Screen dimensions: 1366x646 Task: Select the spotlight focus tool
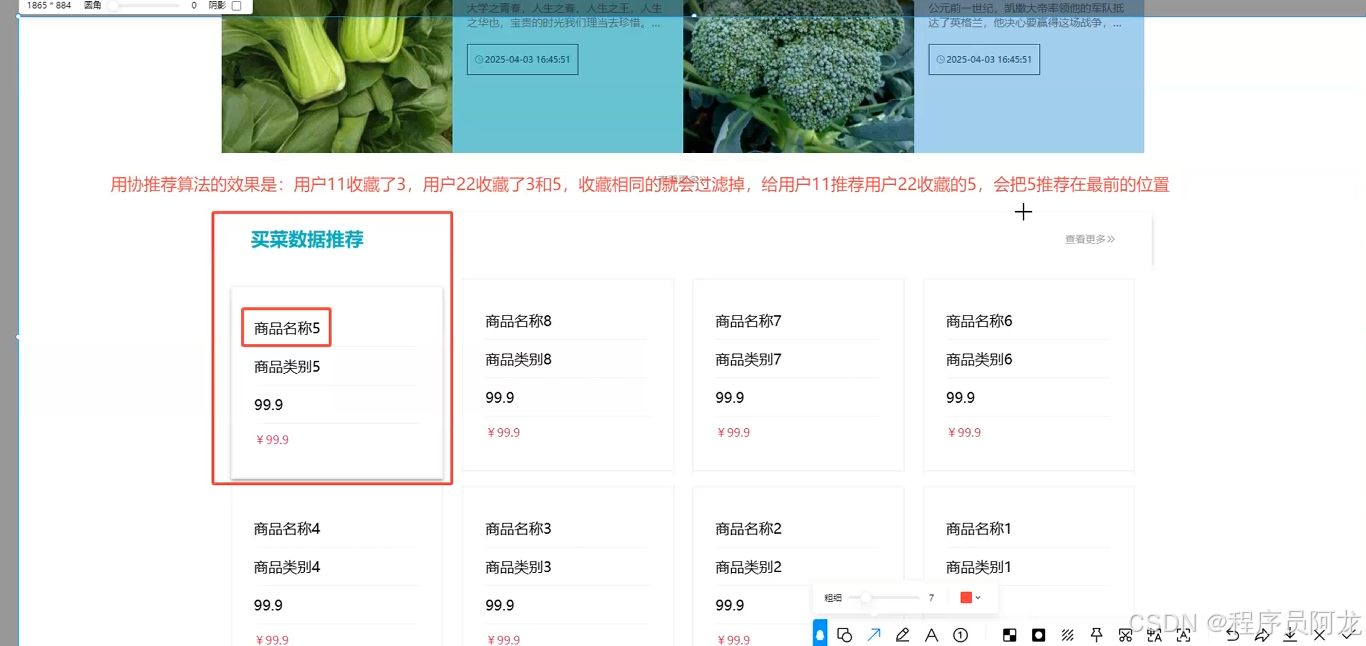tap(1038, 634)
